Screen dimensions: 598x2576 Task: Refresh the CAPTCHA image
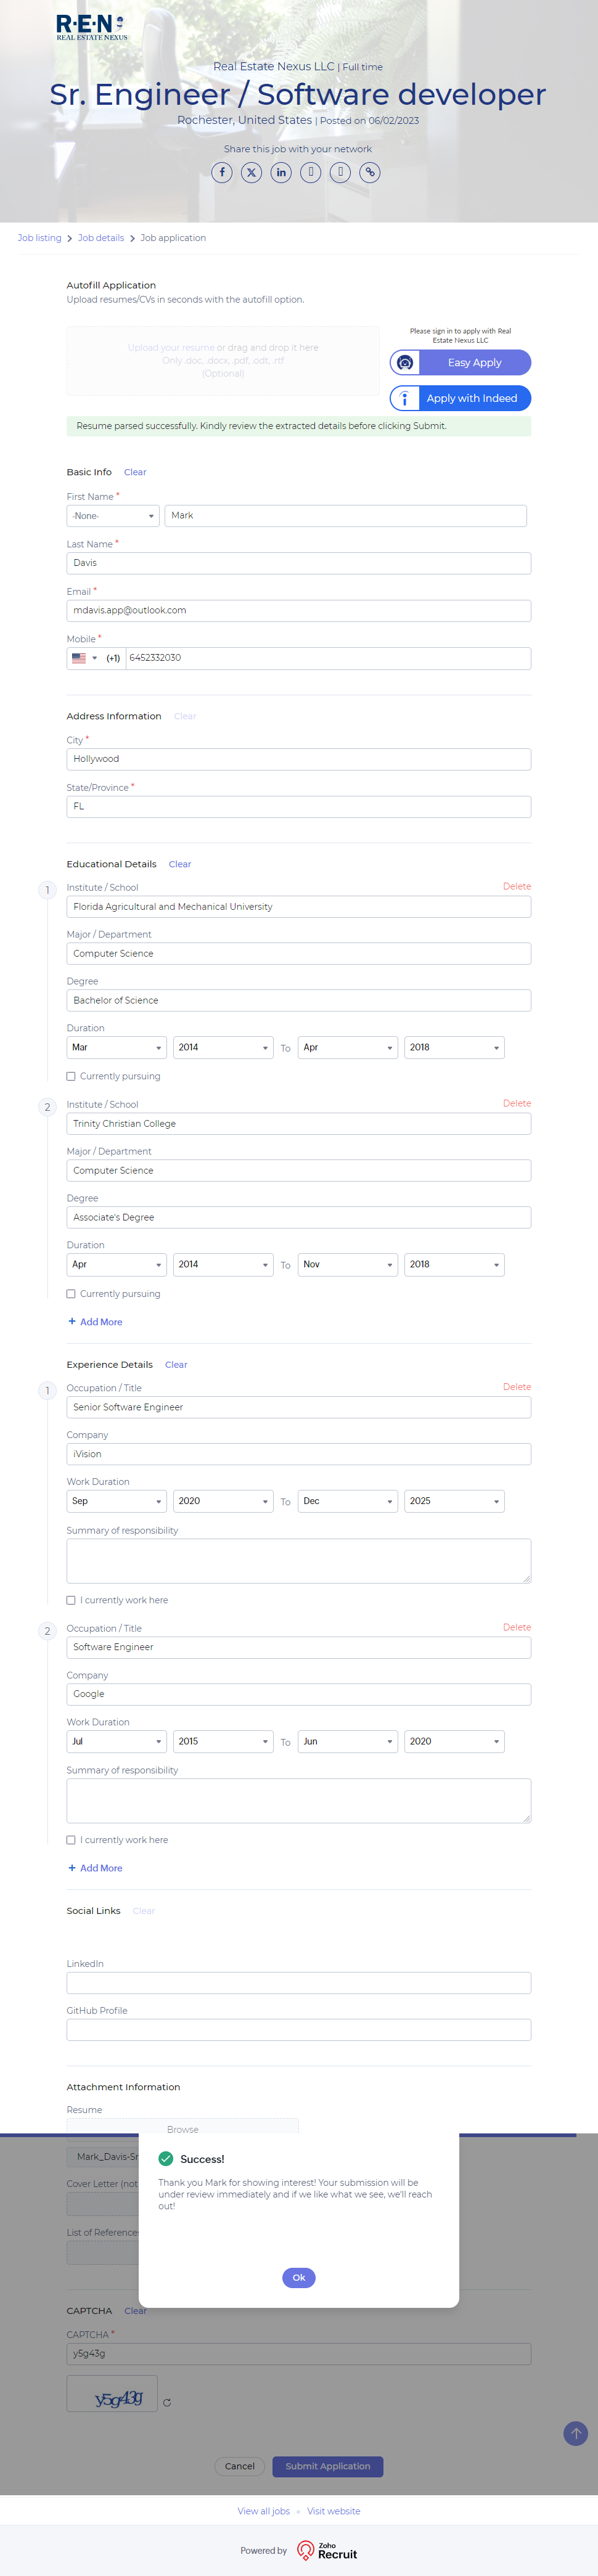coord(167,2402)
